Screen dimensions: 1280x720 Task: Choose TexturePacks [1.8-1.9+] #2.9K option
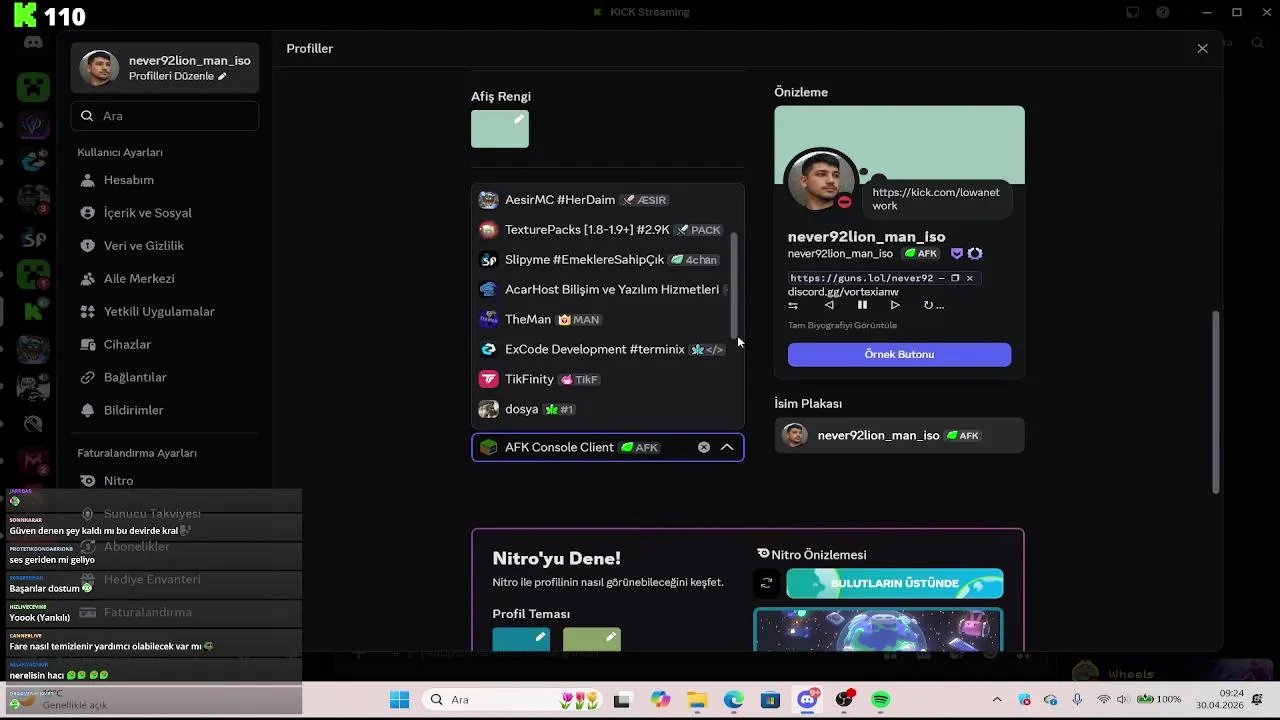point(608,230)
